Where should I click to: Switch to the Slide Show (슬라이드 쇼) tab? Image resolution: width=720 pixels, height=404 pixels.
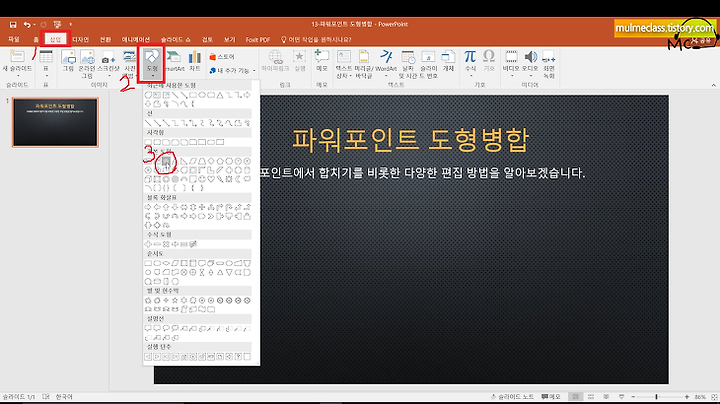(x=175, y=39)
